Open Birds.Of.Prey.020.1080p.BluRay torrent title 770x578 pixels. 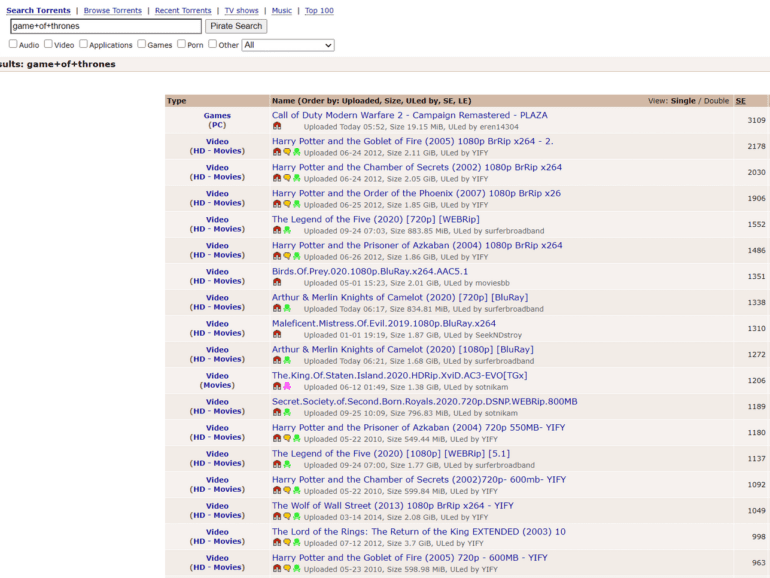[370, 271]
